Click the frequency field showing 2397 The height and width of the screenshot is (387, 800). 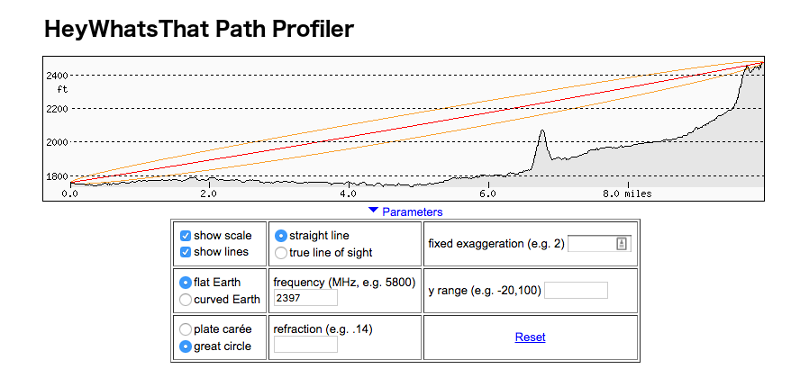(x=306, y=298)
